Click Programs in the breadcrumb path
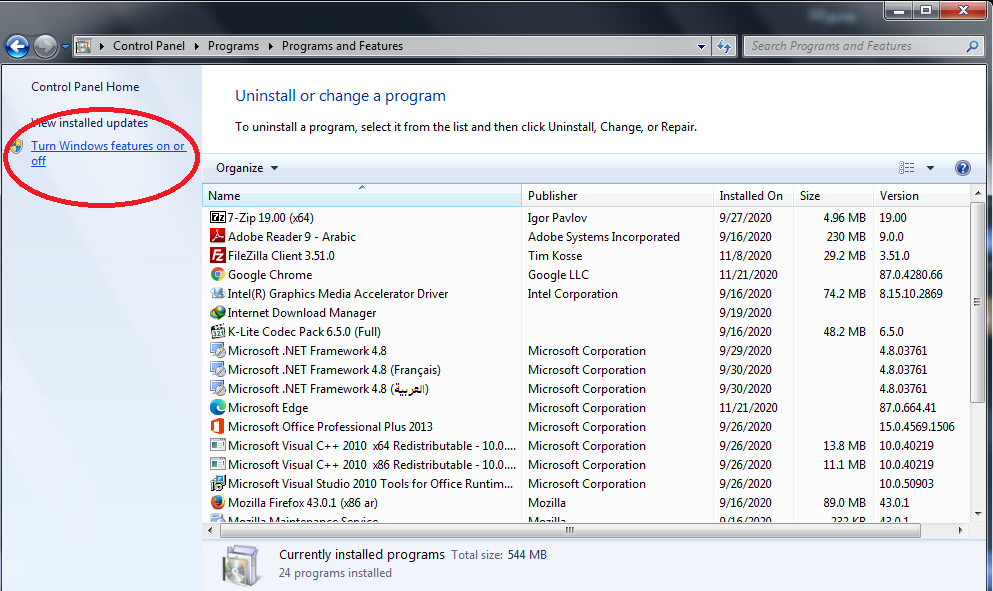993x591 pixels. coord(233,46)
